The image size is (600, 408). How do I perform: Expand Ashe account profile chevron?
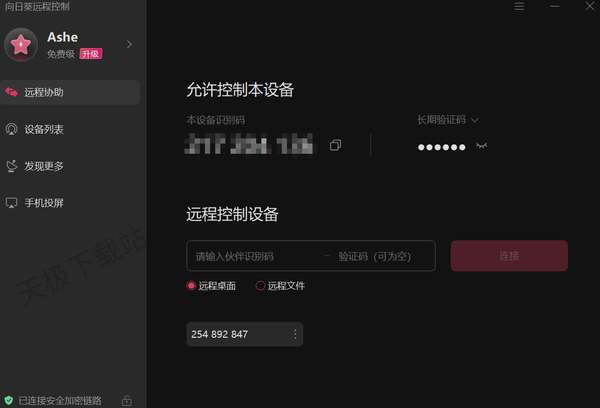pos(129,45)
